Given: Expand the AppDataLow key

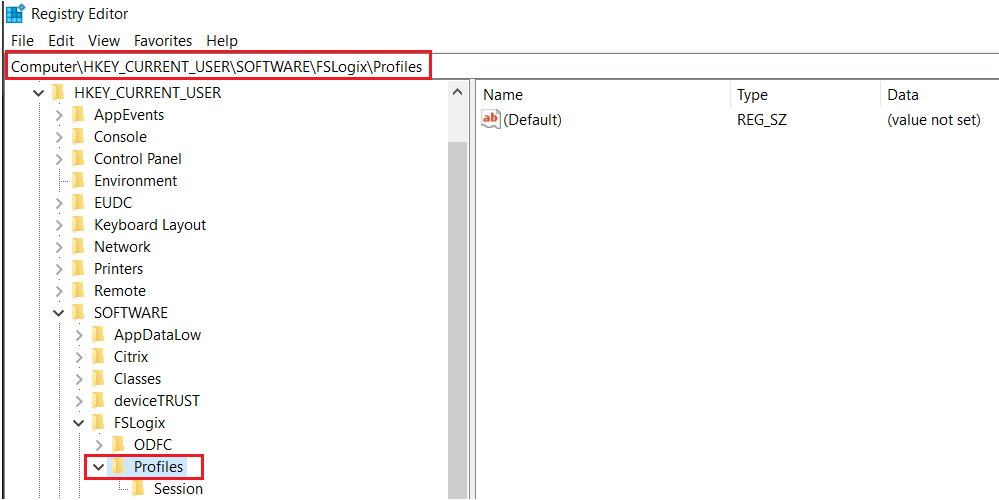Looking at the screenshot, I should point(79,335).
